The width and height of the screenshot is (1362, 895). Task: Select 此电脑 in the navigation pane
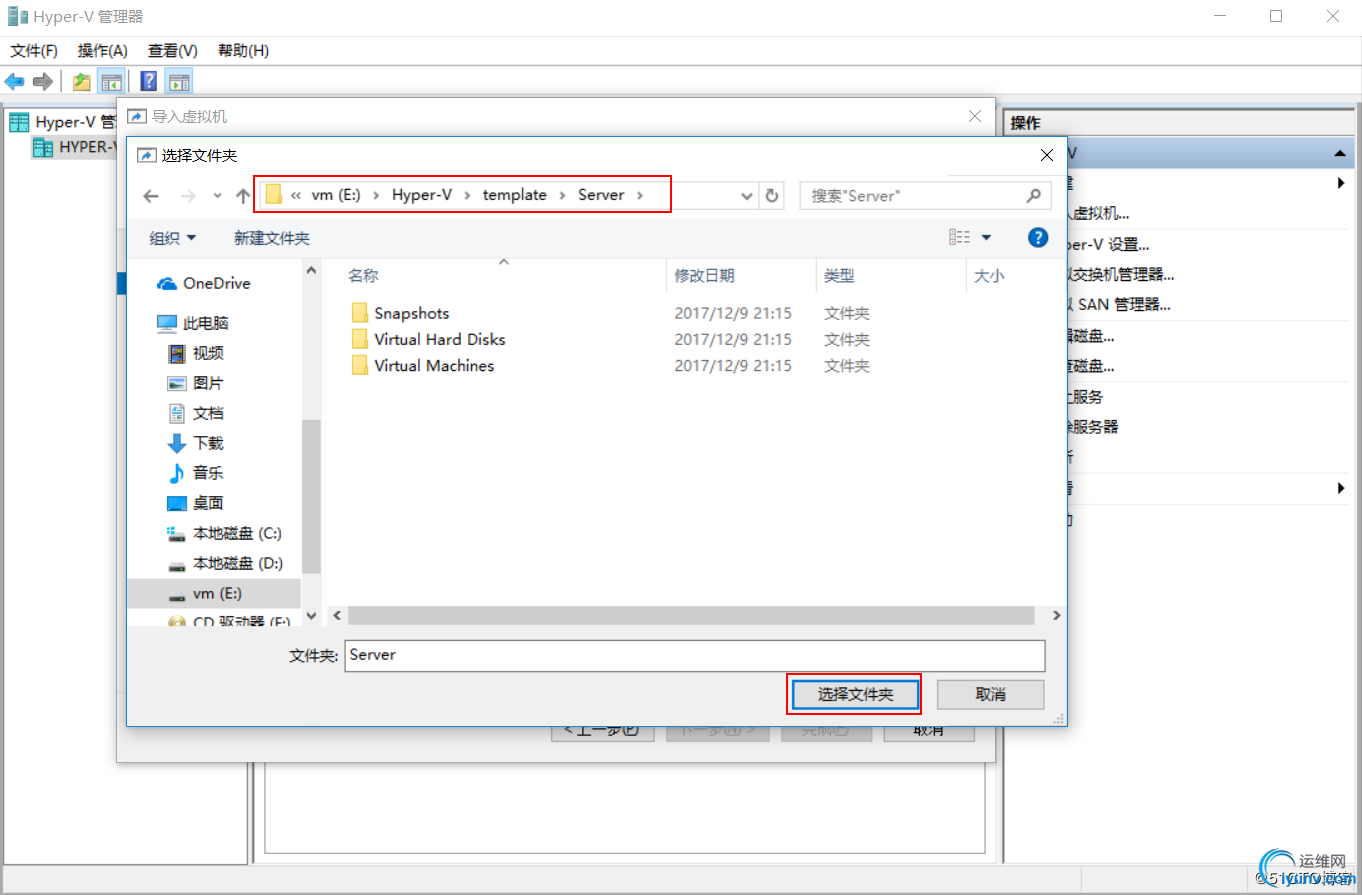(193, 324)
